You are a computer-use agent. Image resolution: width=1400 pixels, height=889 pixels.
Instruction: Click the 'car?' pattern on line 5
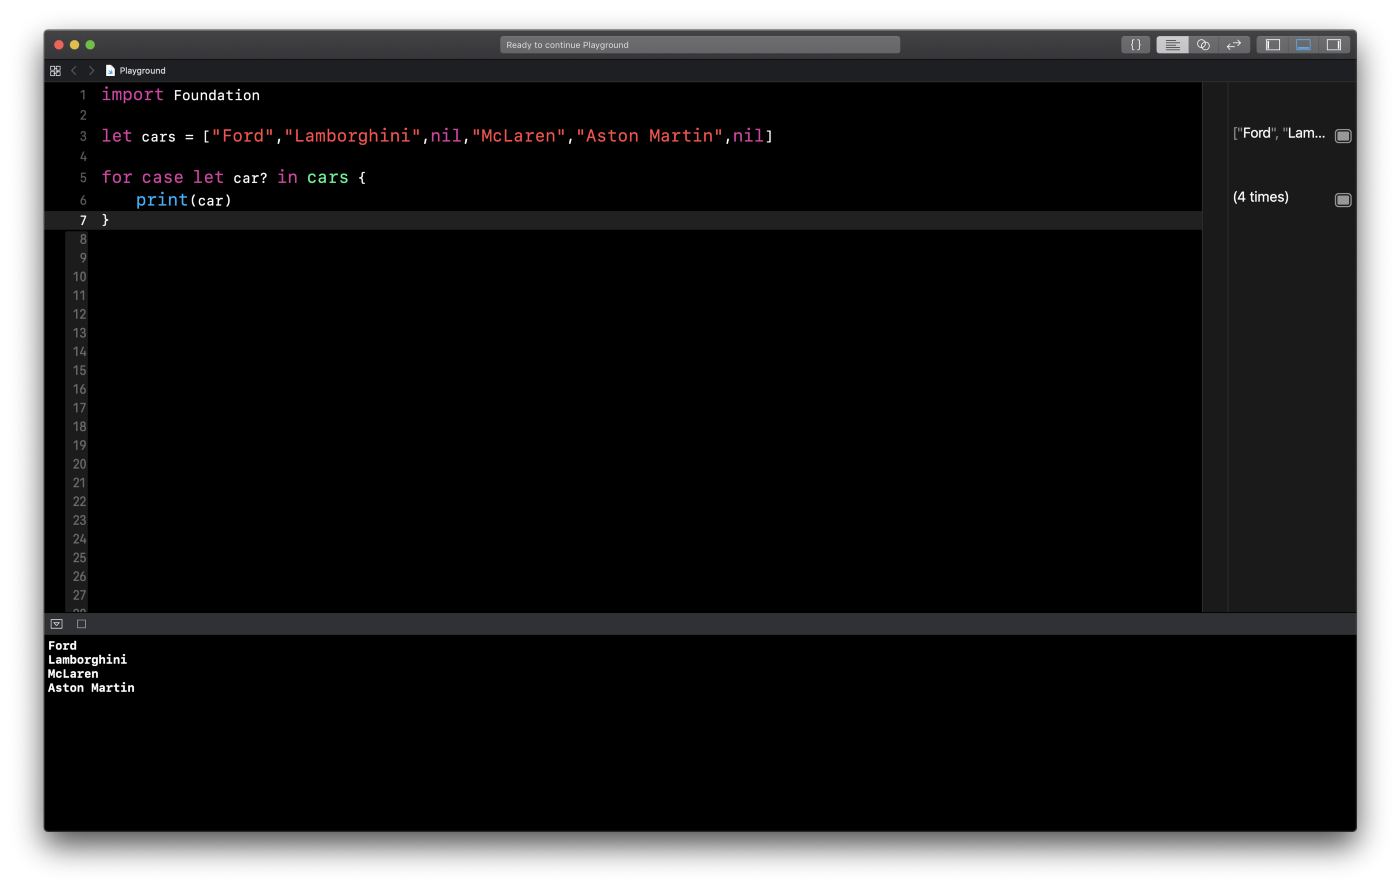[x=251, y=178]
